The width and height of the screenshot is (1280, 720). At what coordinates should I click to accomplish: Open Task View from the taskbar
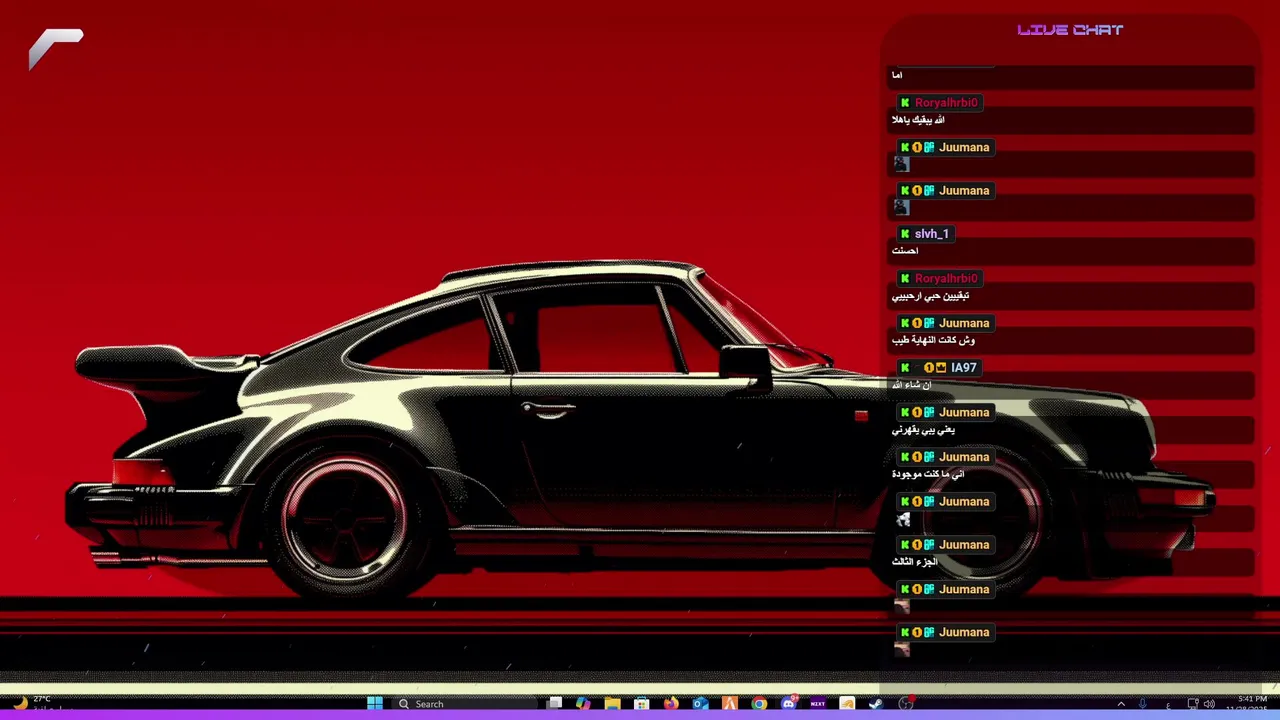[554, 704]
